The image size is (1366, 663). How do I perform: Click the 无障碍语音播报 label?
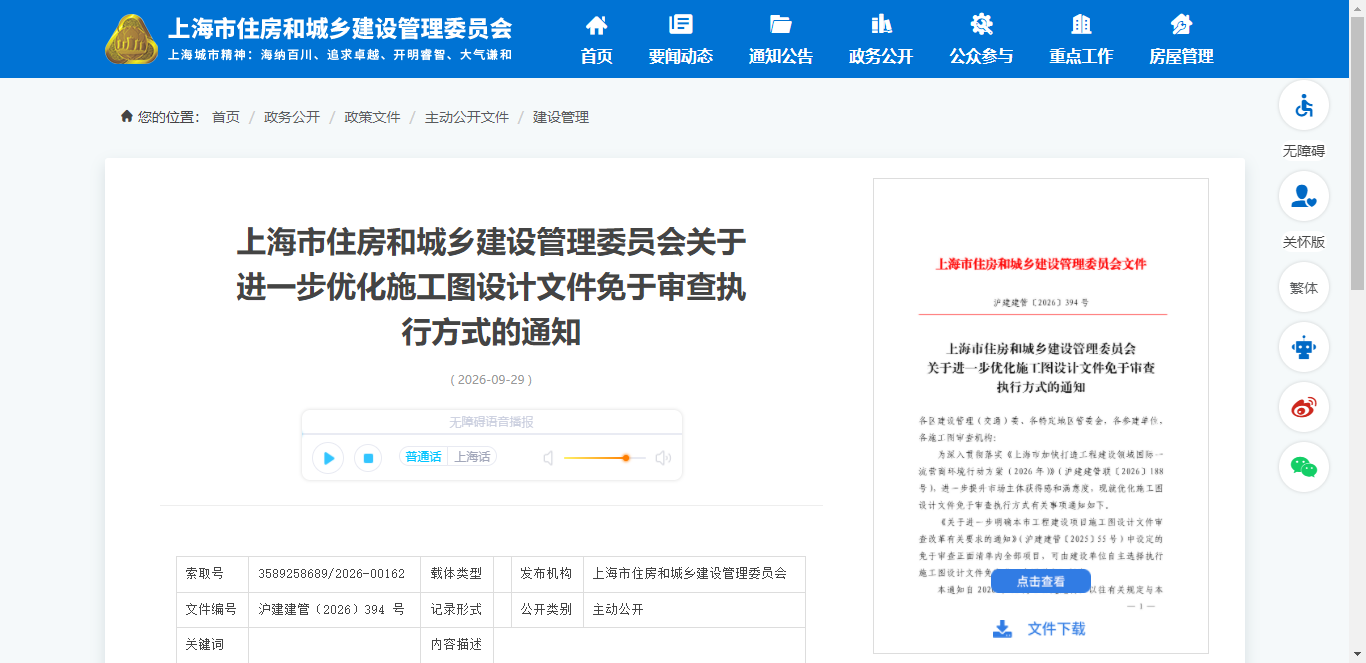(x=491, y=422)
